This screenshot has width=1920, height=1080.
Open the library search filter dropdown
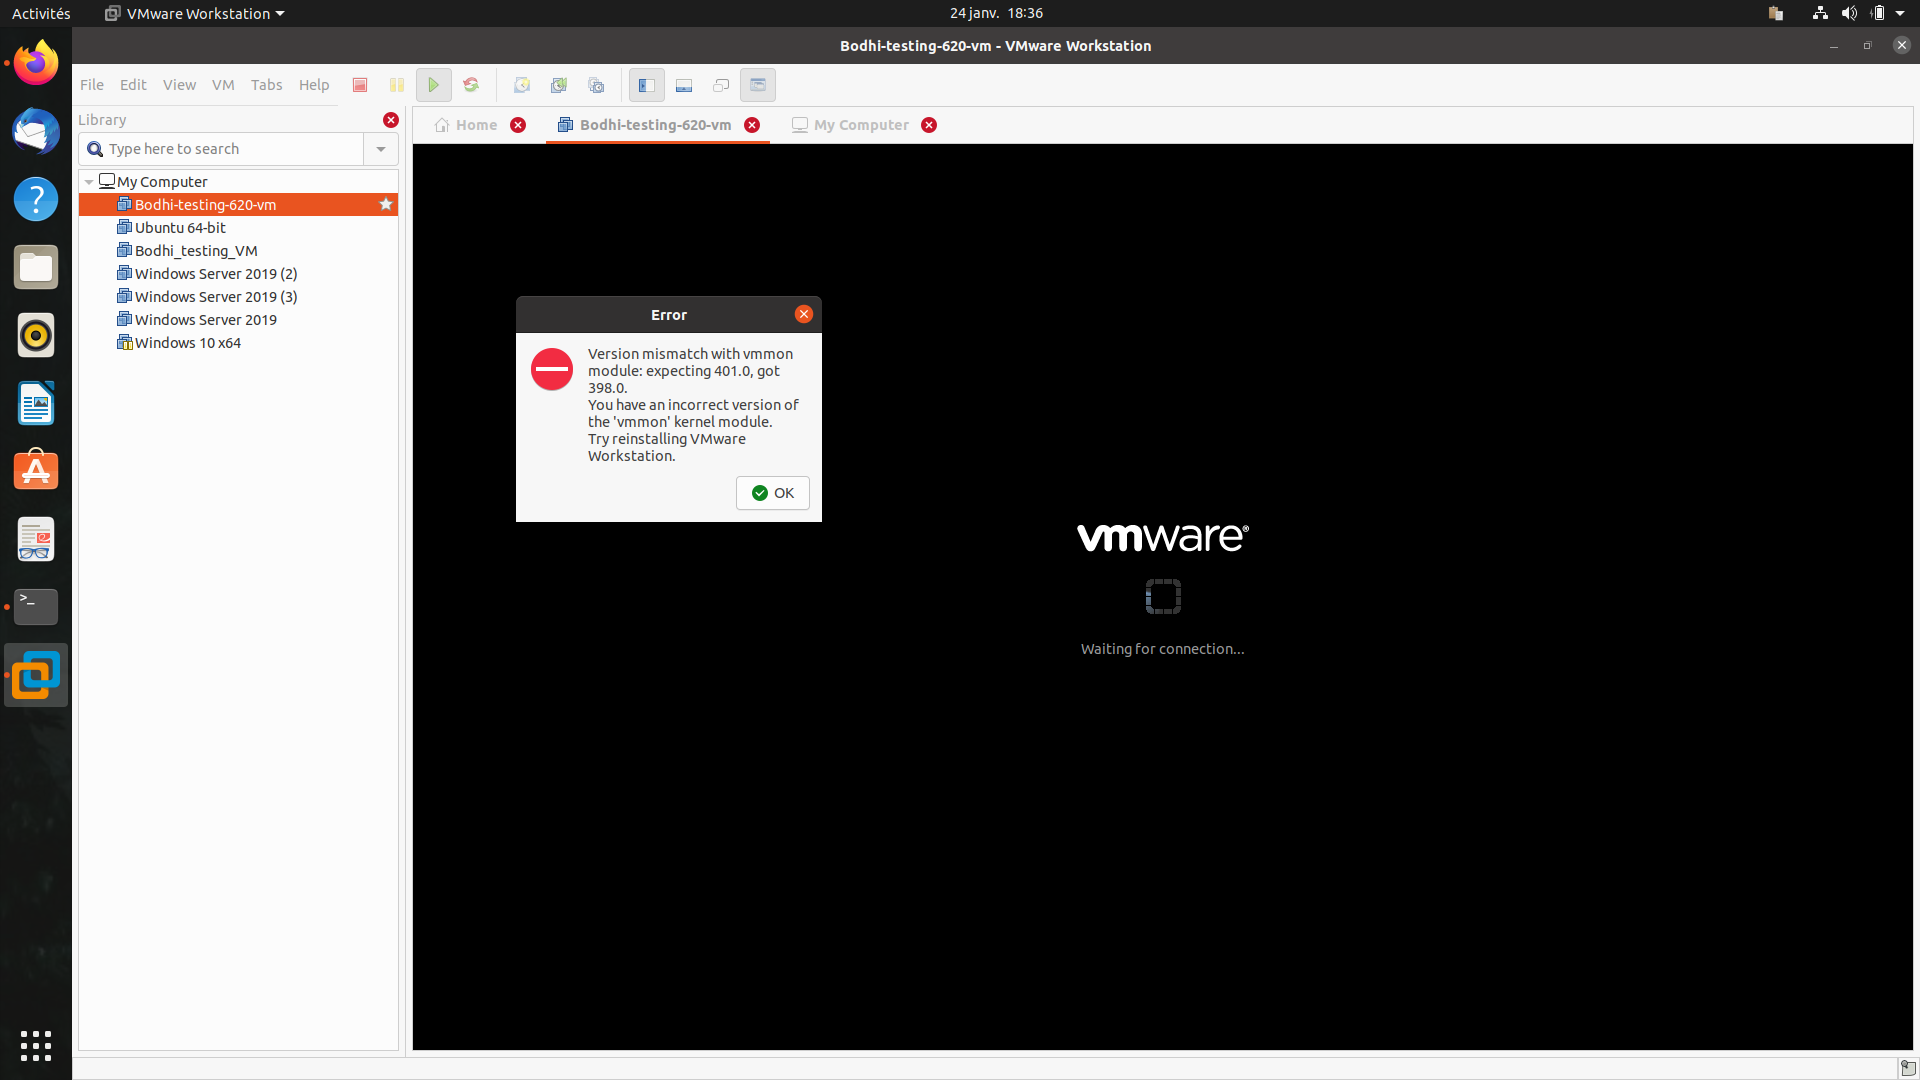[x=381, y=149]
